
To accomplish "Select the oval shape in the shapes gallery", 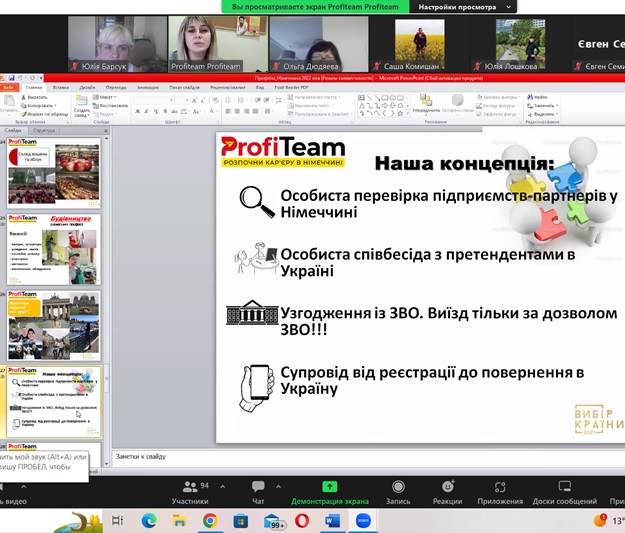I will (x=393, y=98).
